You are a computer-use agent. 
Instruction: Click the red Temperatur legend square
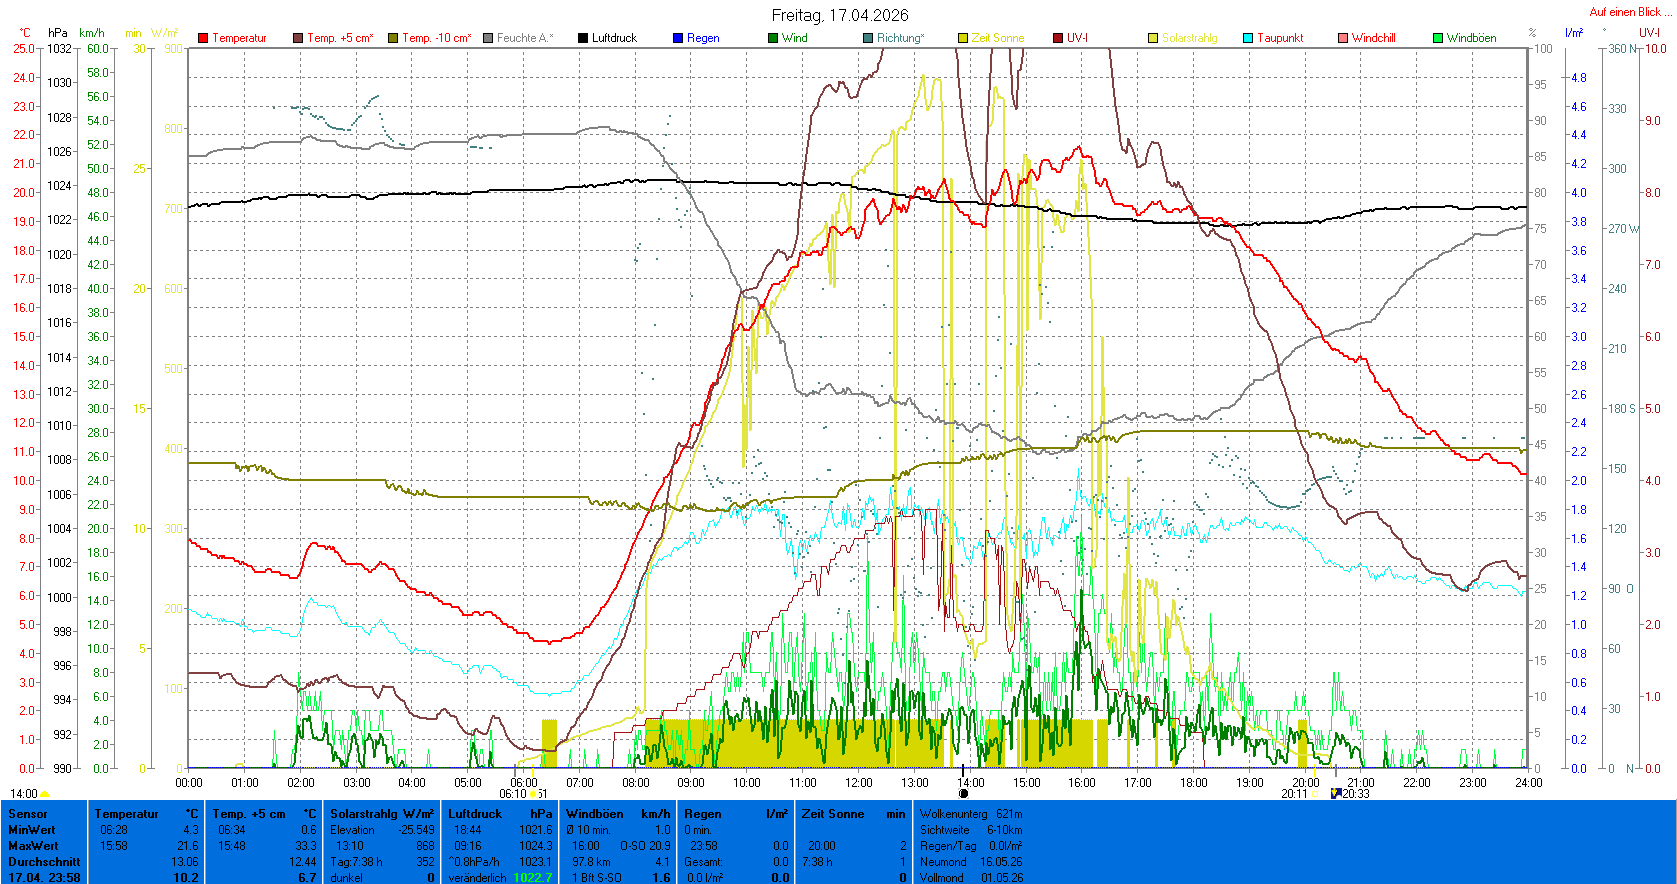203,38
